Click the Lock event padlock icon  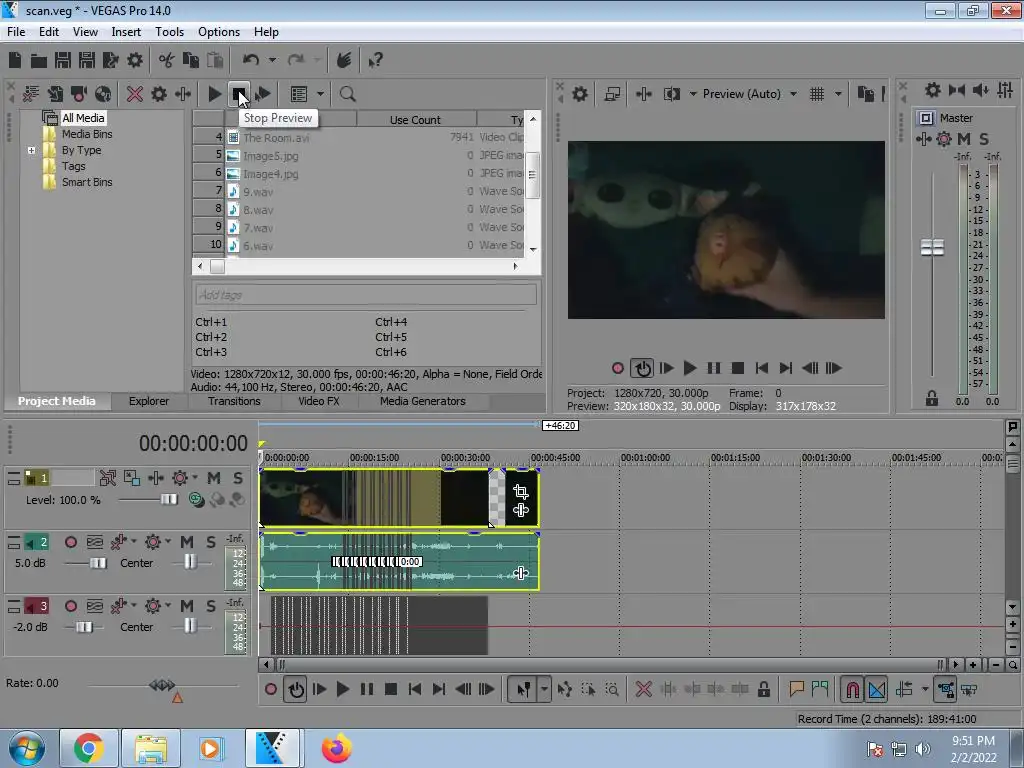[763, 689]
